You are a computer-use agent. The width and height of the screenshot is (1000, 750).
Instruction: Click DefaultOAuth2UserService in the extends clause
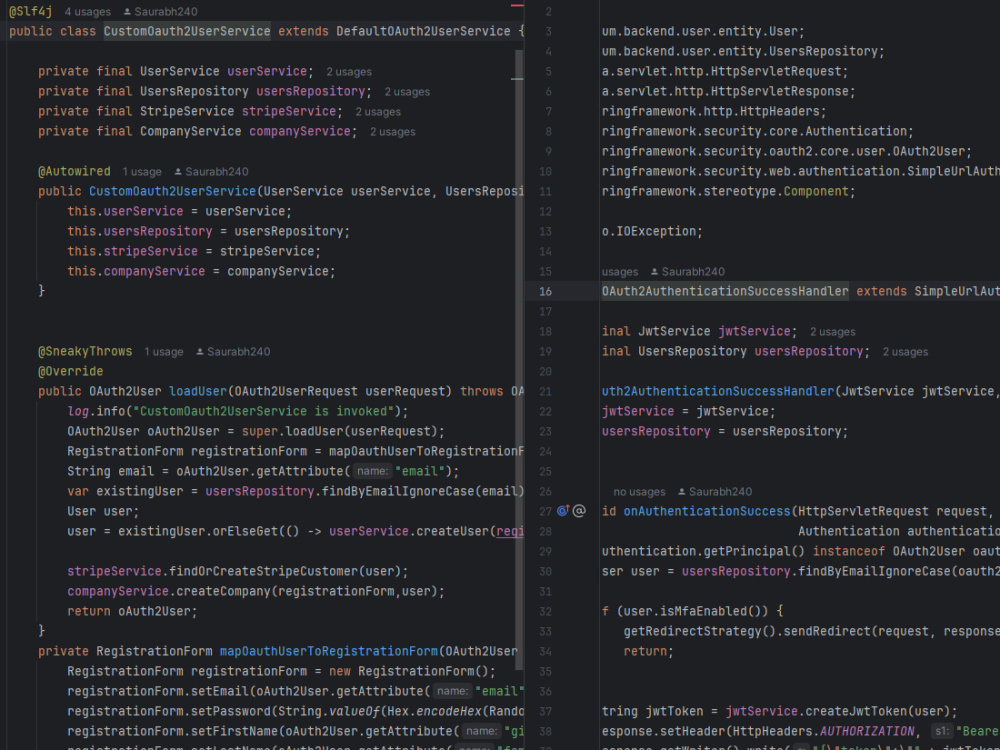tap(423, 31)
